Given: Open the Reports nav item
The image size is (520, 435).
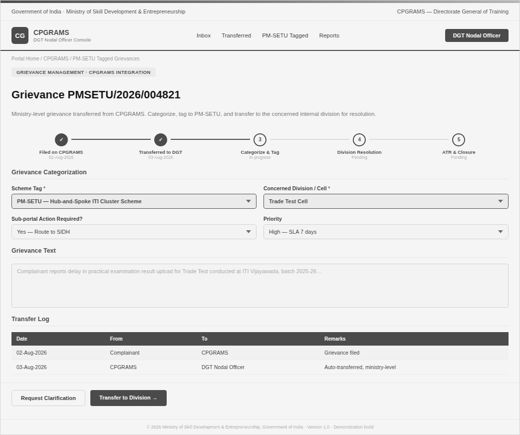Looking at the screenshot, I should 329,35.
